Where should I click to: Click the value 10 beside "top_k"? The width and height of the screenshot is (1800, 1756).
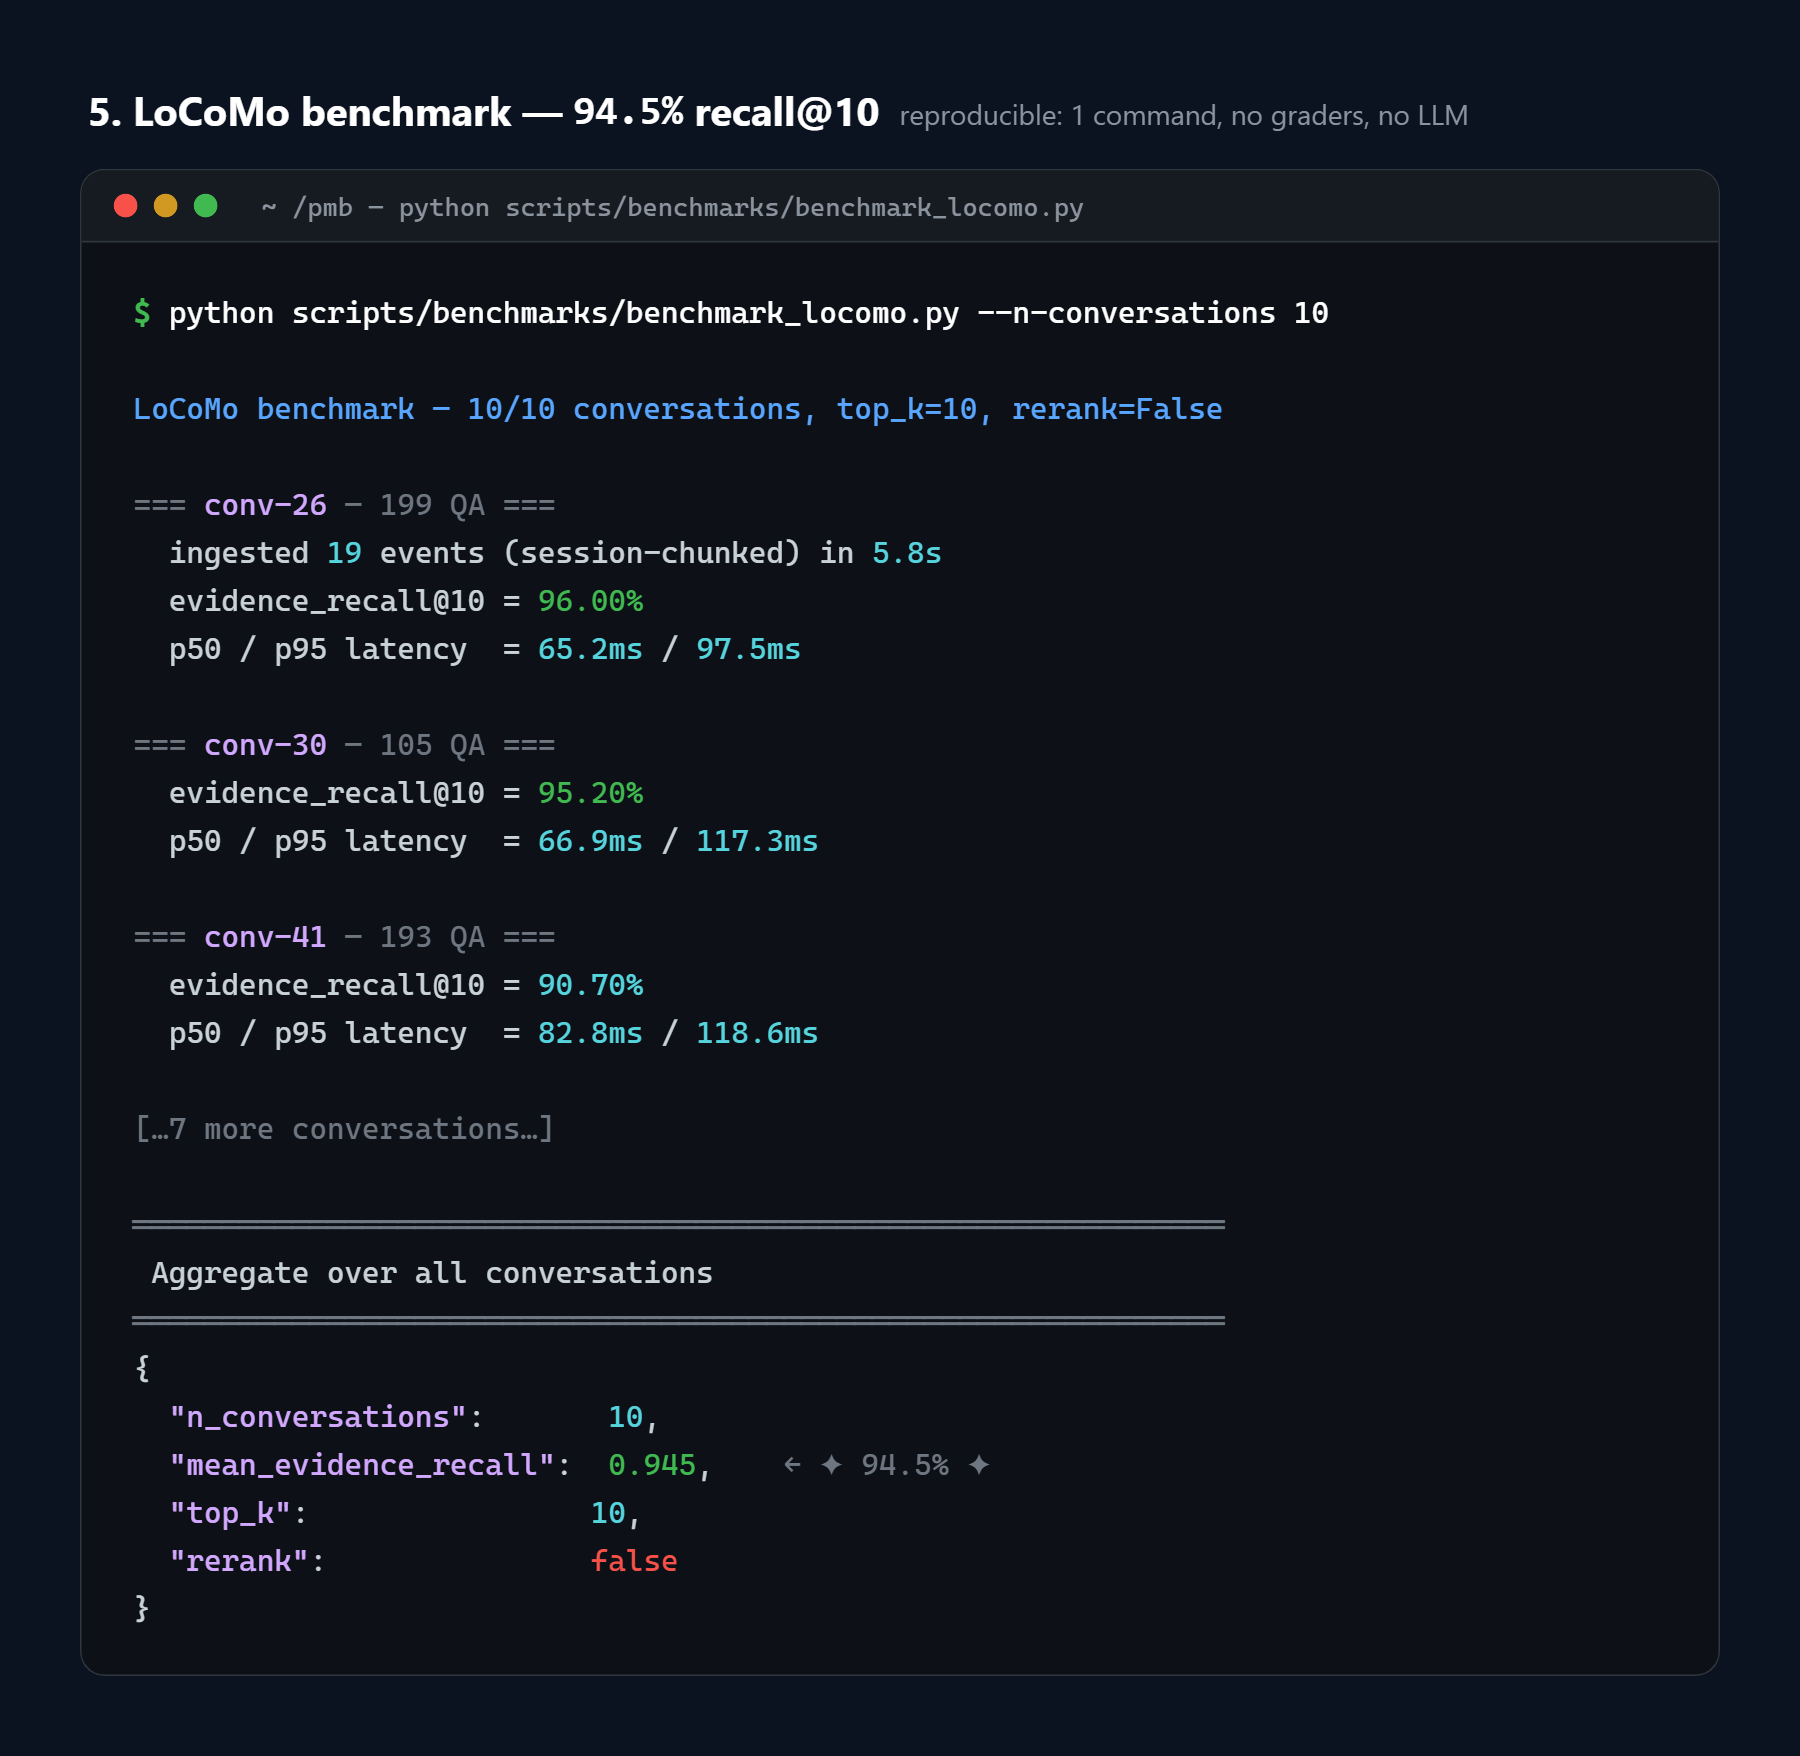click(608, 1513)
